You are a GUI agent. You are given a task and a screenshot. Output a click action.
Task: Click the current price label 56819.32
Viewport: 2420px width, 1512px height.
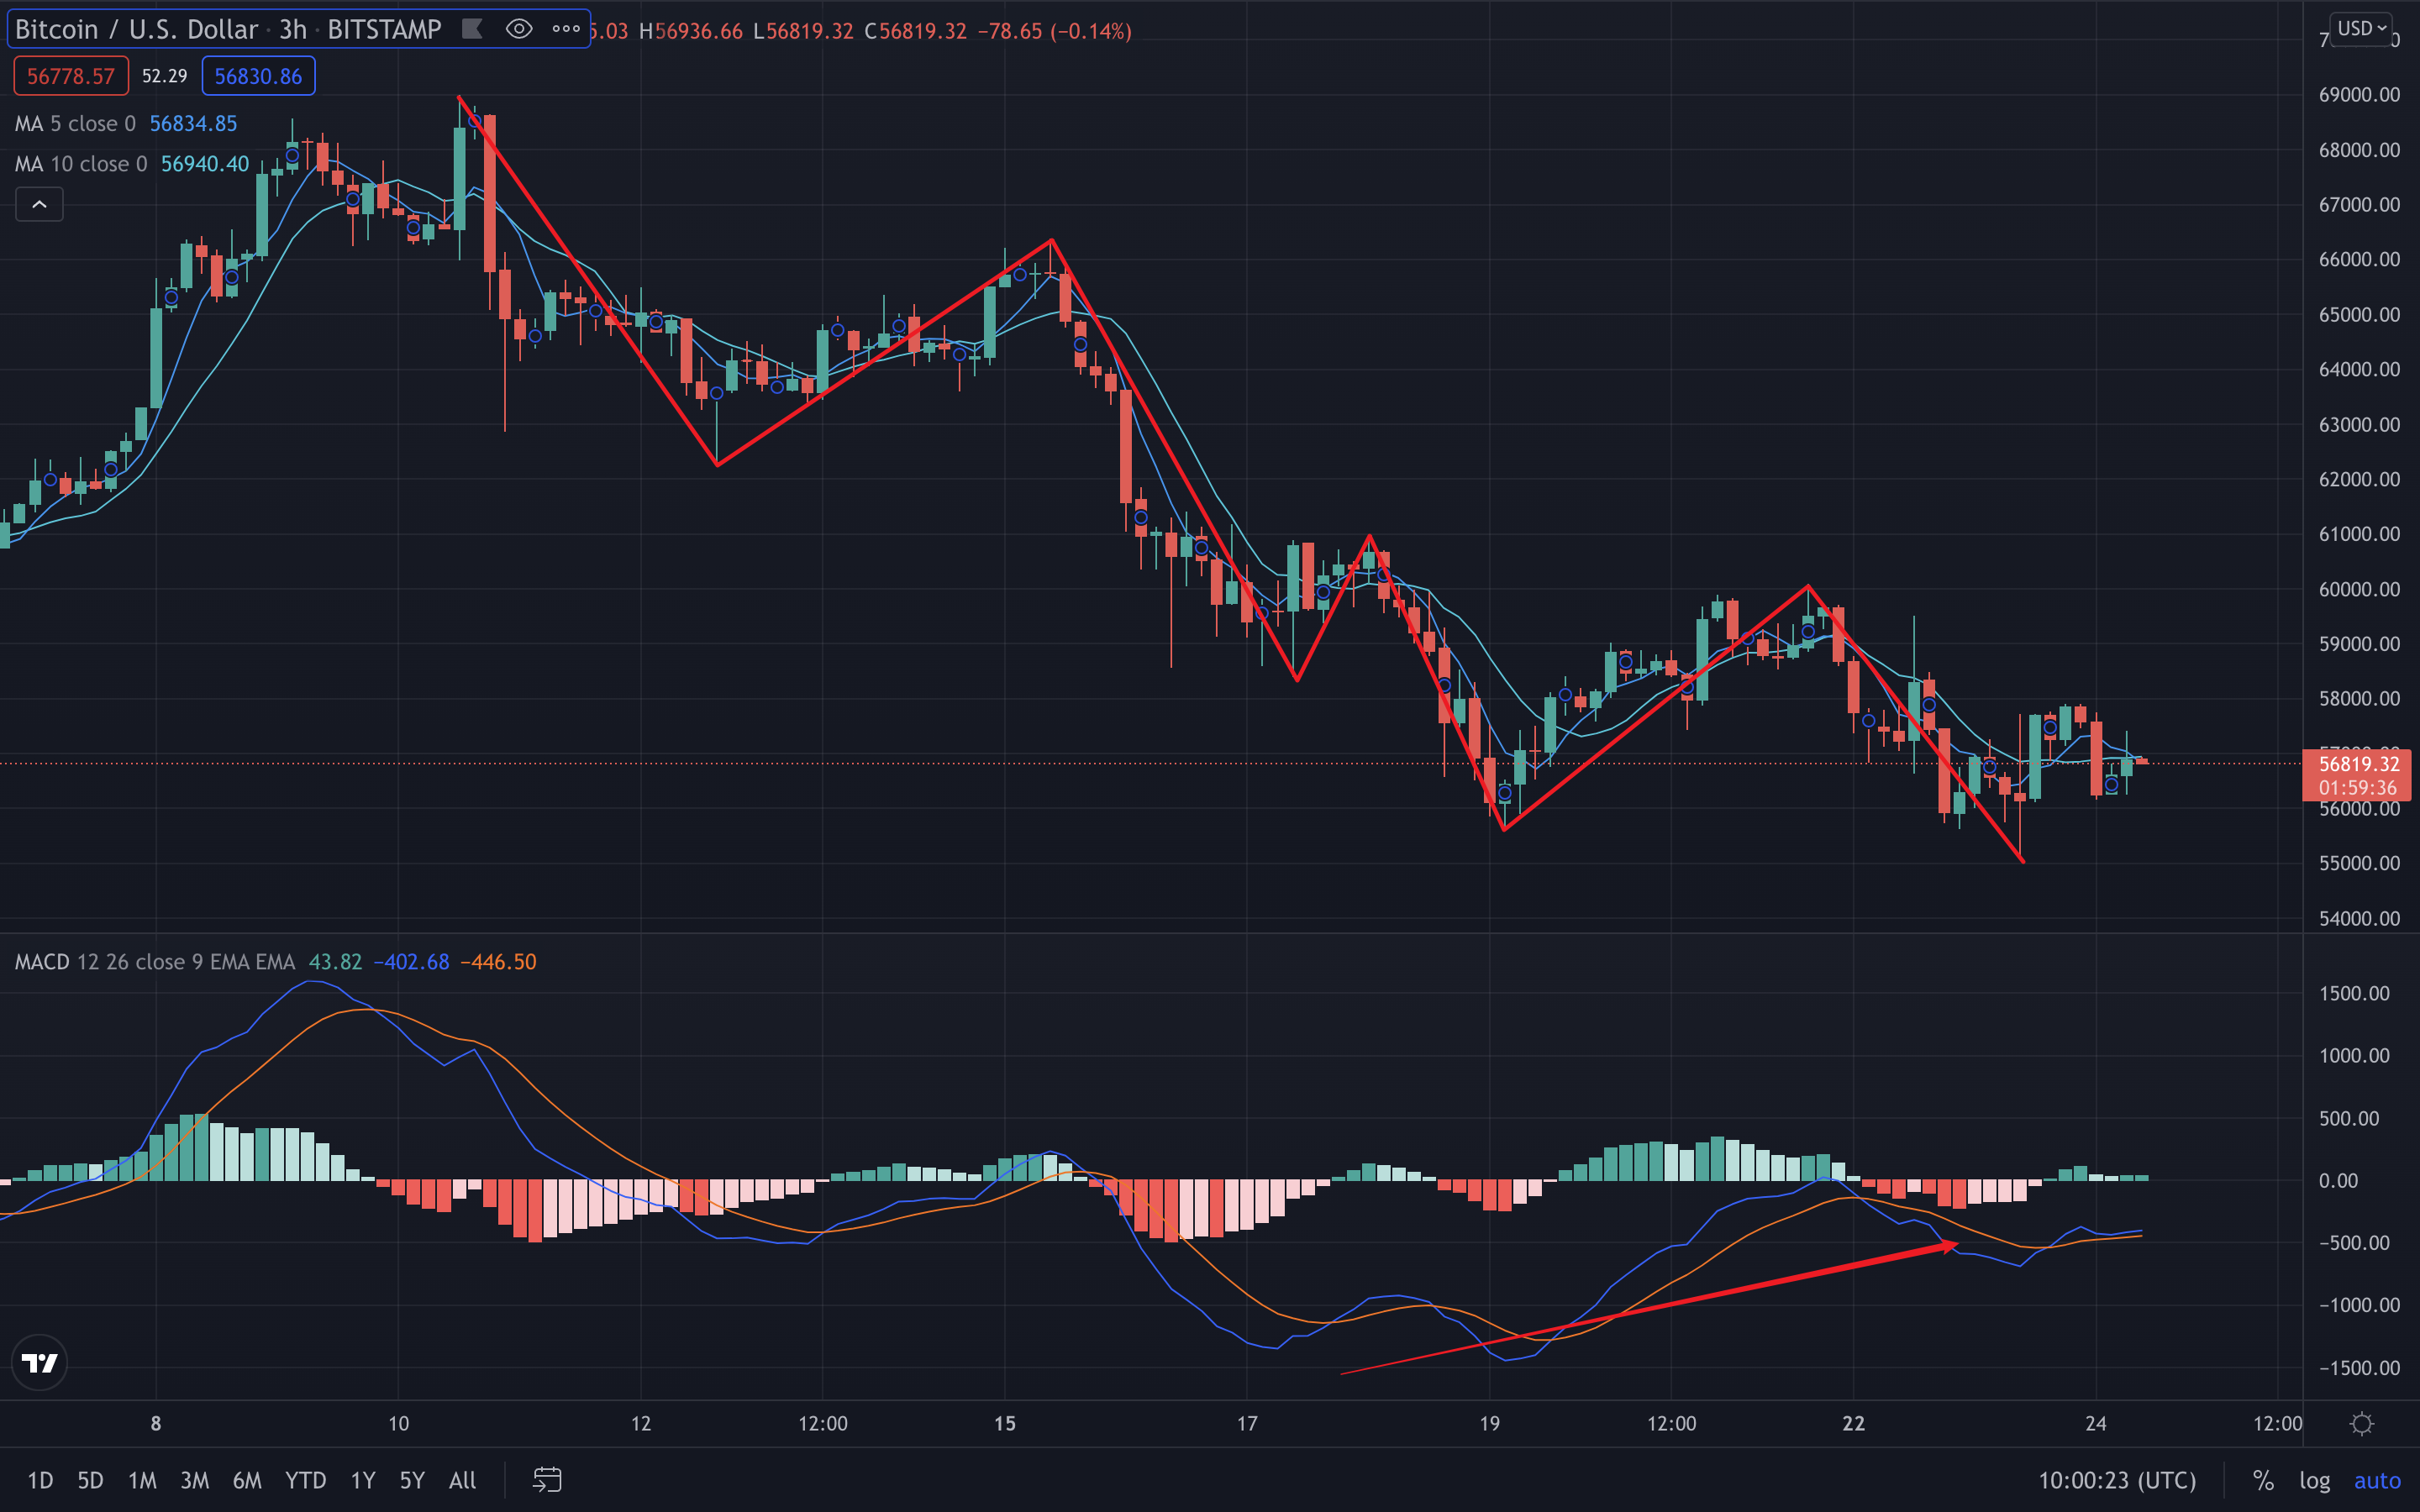pyautogui.click(x=2359, y=764)
